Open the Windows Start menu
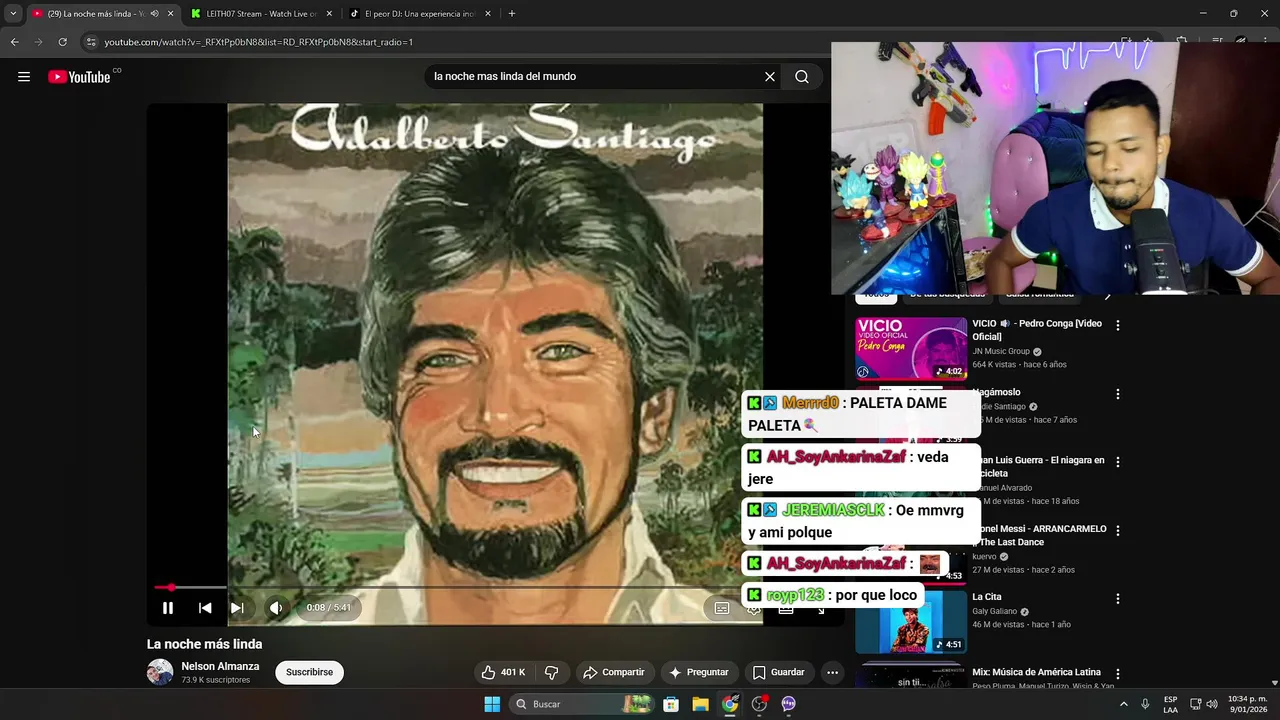The image size is (1280, 720). 492,704
